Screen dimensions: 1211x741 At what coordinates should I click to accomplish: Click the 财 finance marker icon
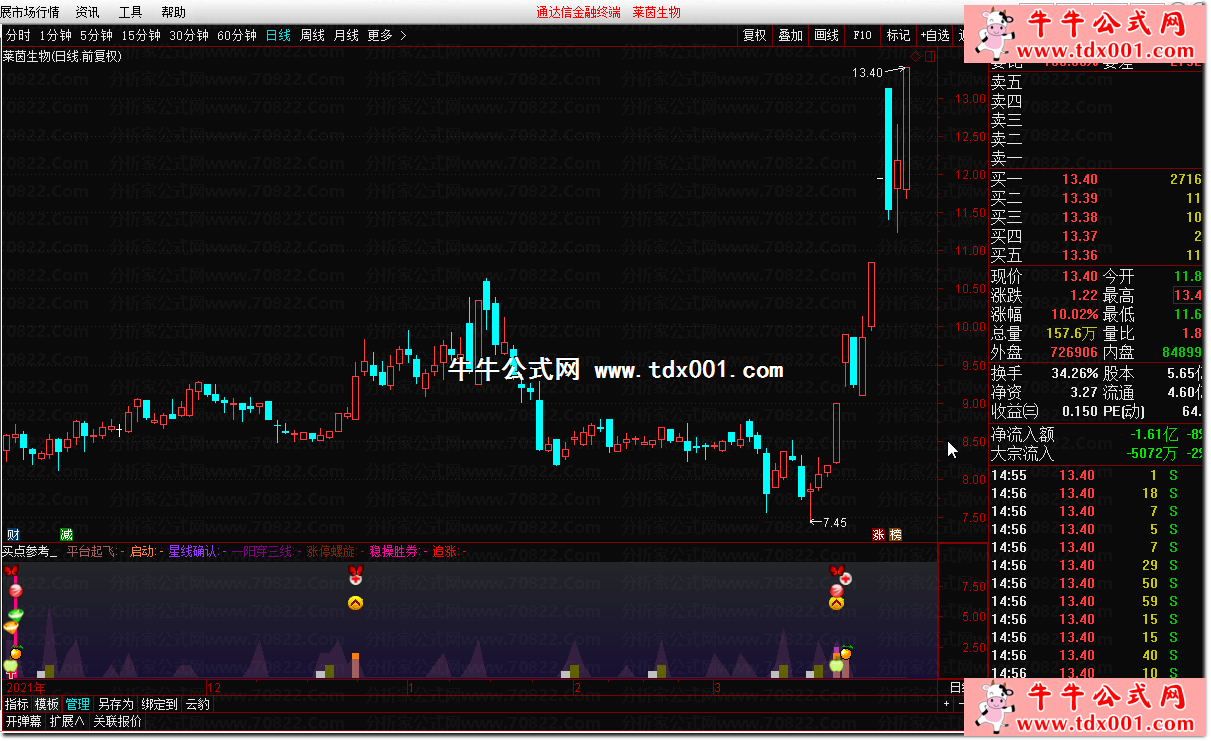(13, 535)
